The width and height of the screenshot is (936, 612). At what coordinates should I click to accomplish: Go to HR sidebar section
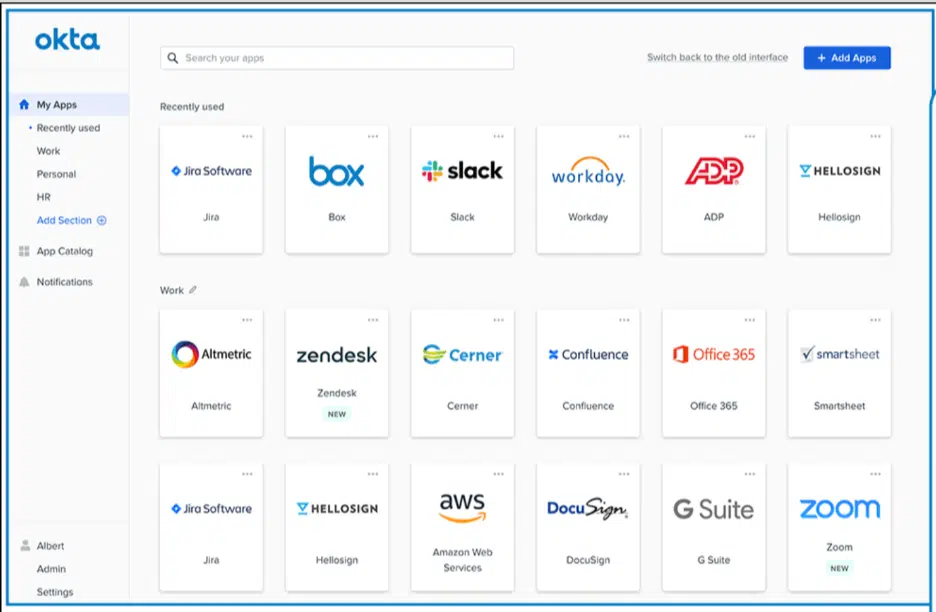44,197
